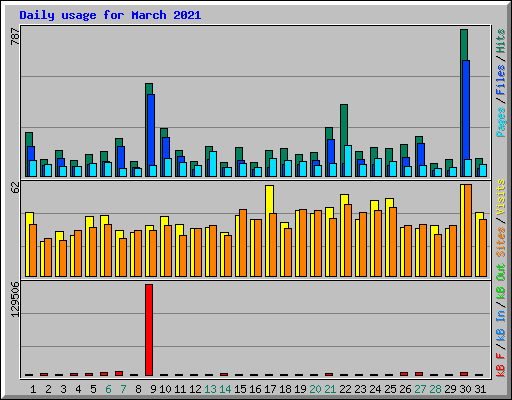Image resolution: width=512 pixels, height=400 pixels.
Task: Click the orange sites bar for day 15
Action: [243, 243]
